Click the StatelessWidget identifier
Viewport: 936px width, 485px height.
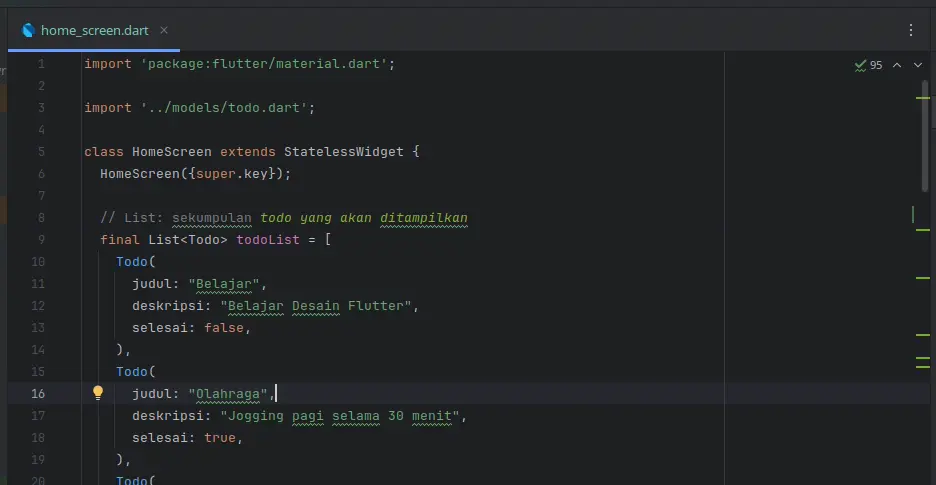point(344,152)
